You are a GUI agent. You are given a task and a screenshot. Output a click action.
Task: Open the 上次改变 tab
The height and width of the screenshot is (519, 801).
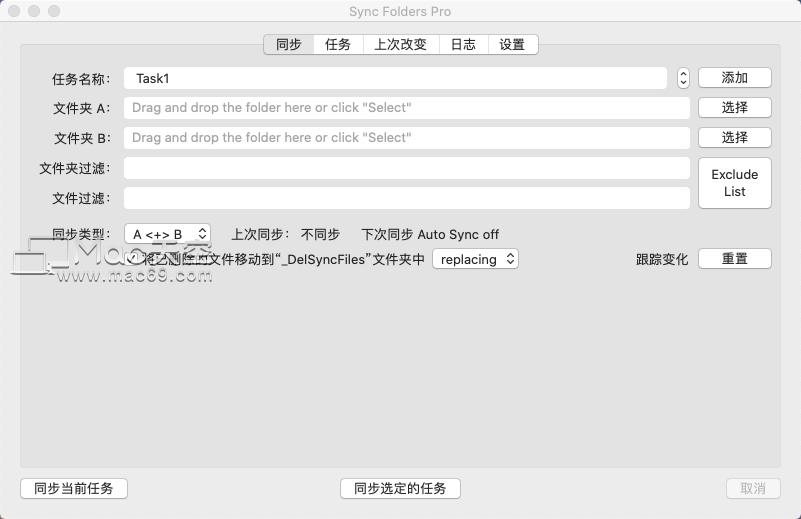[401, 44]
